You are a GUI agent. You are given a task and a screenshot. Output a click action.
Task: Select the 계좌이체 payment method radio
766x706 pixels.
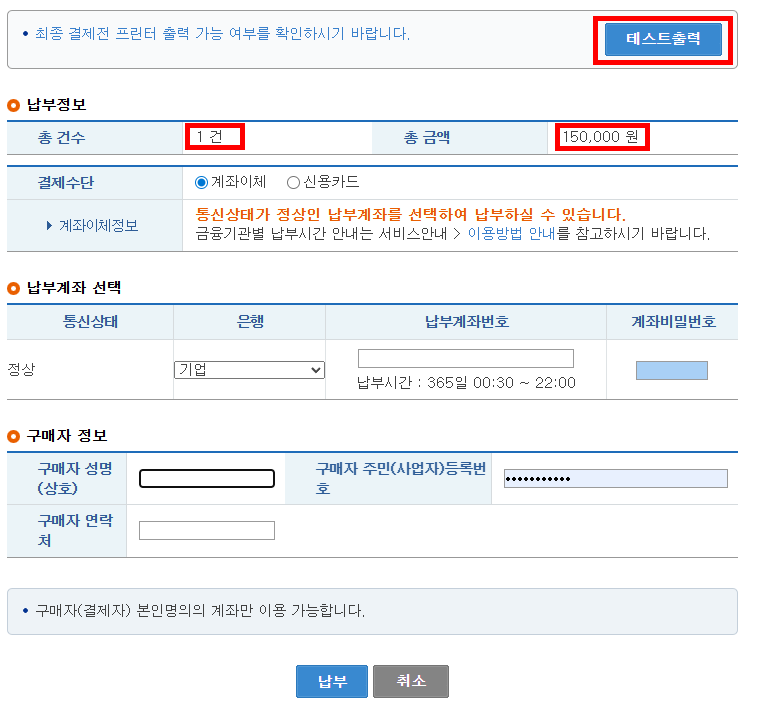point(201,182)
